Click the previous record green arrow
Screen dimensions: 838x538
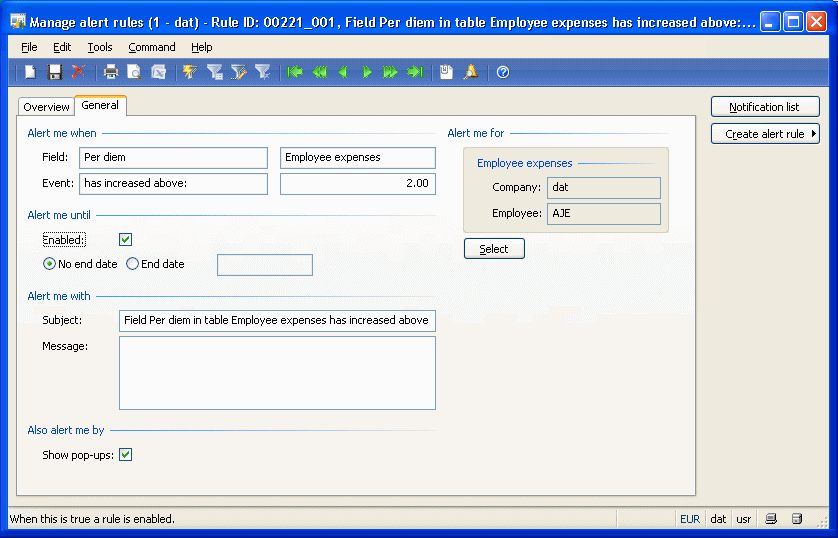[x=343, y=72]
